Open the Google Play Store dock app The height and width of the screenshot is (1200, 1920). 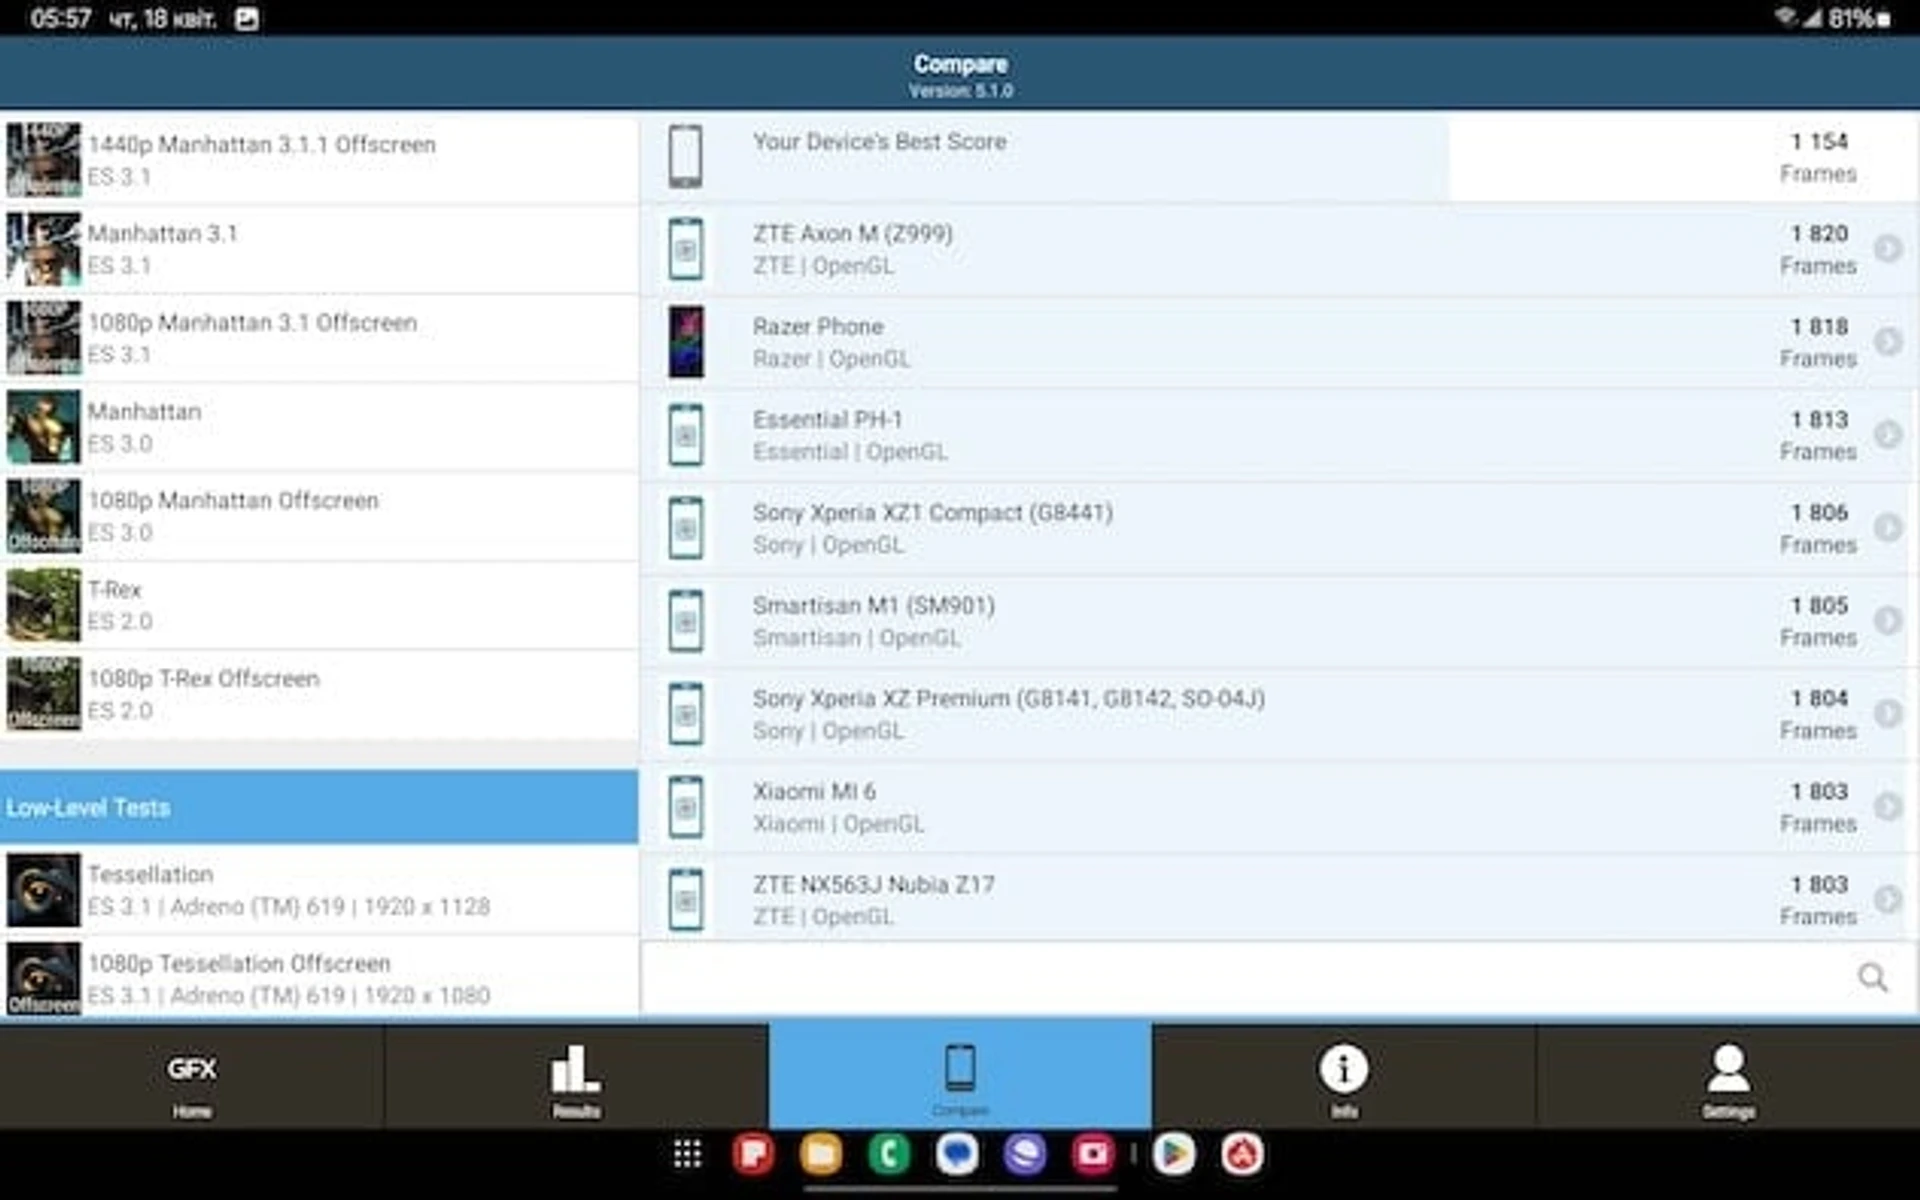1174,1154
